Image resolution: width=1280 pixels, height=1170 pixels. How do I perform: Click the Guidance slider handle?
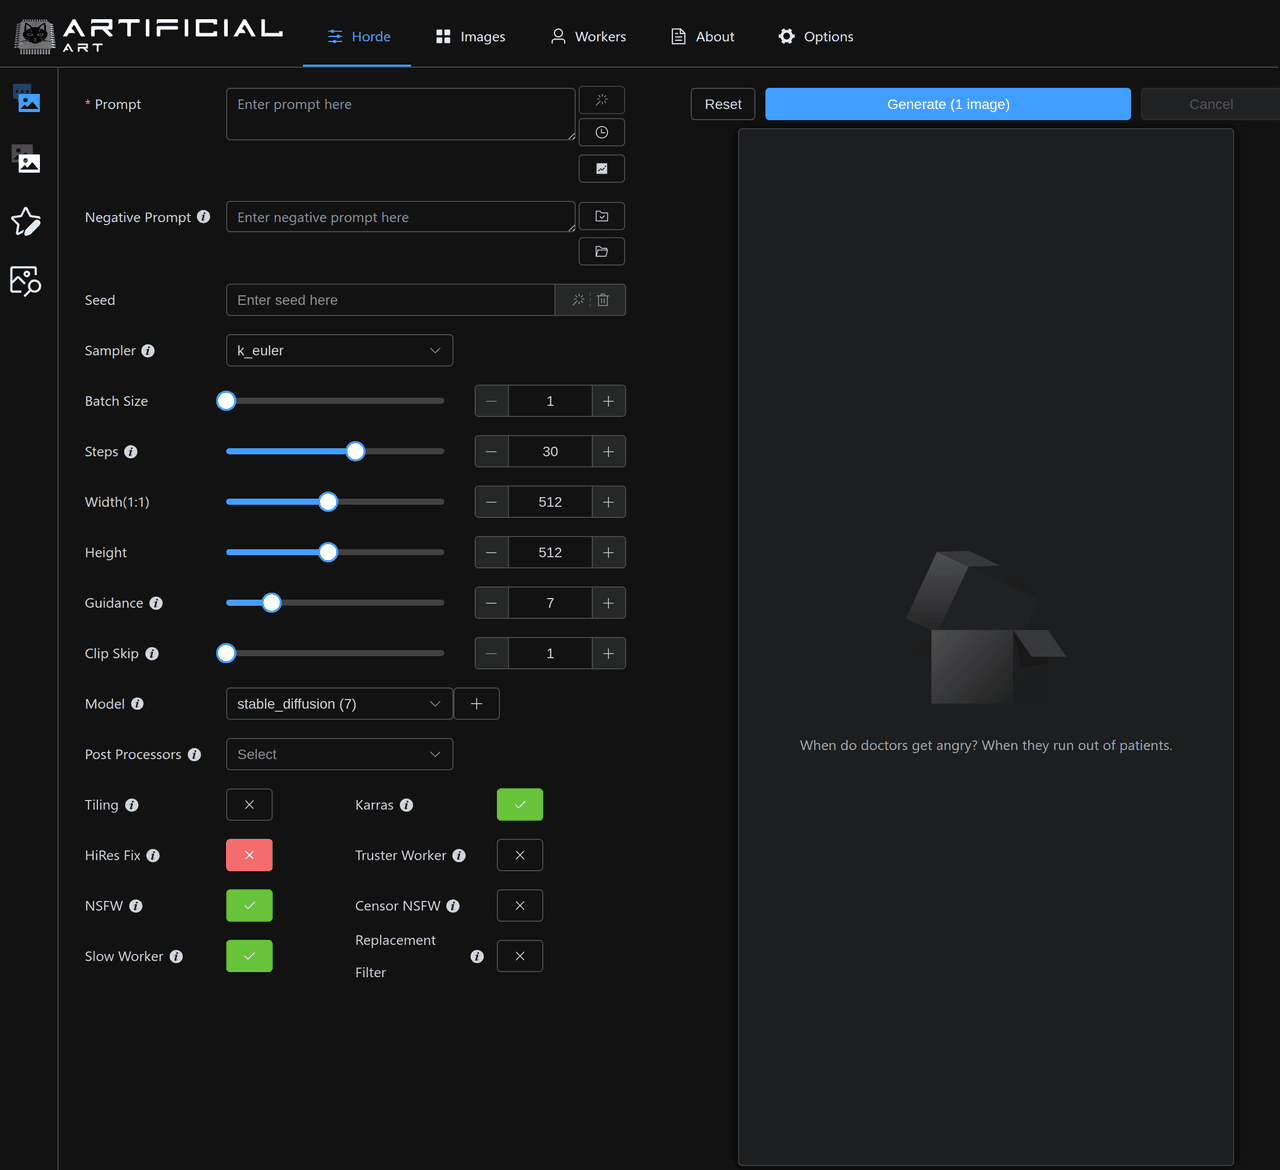(271, 603)
